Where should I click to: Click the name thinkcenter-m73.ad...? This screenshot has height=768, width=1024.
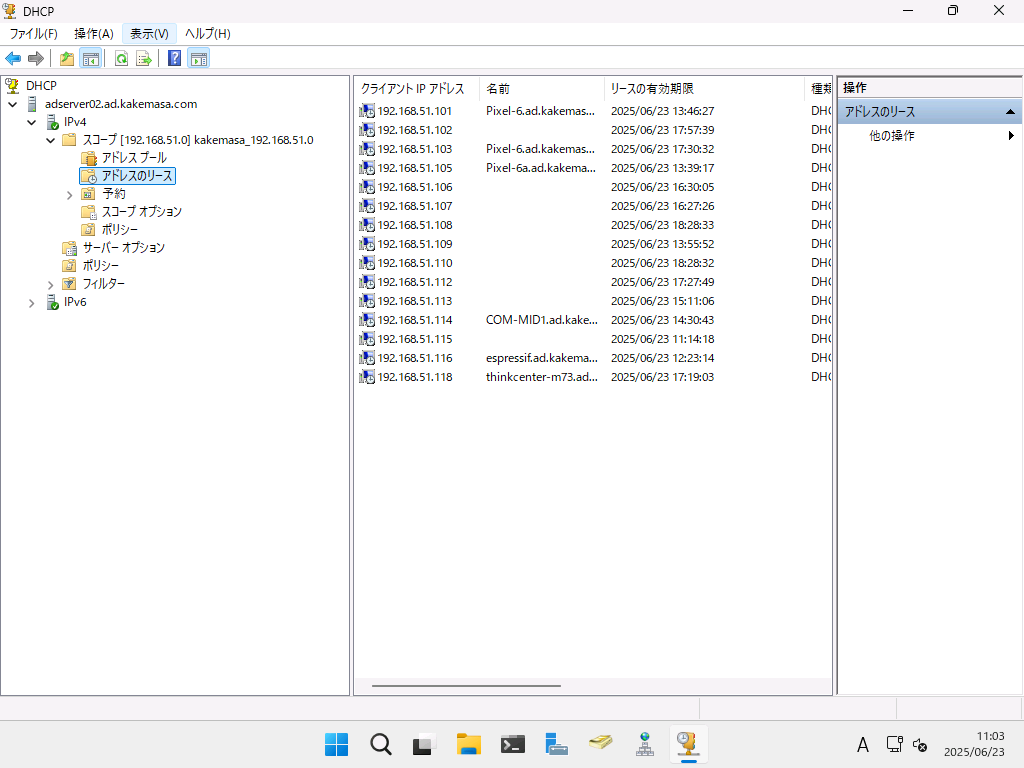541,377
